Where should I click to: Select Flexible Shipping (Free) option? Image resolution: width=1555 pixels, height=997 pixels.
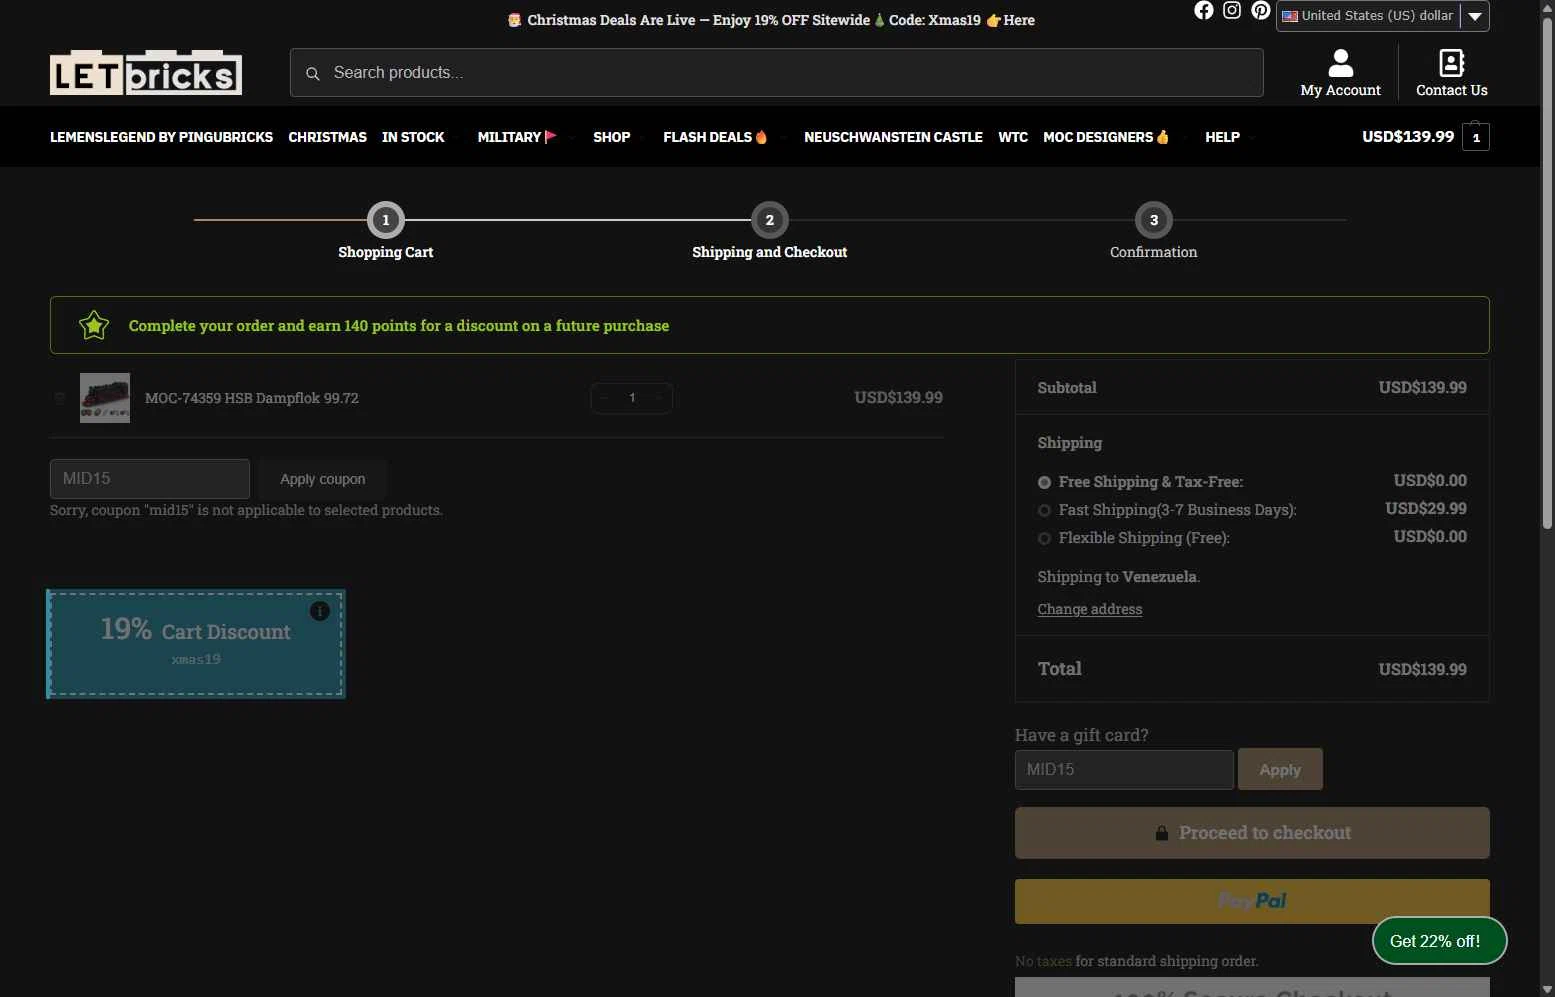[x=1044, y=538]
